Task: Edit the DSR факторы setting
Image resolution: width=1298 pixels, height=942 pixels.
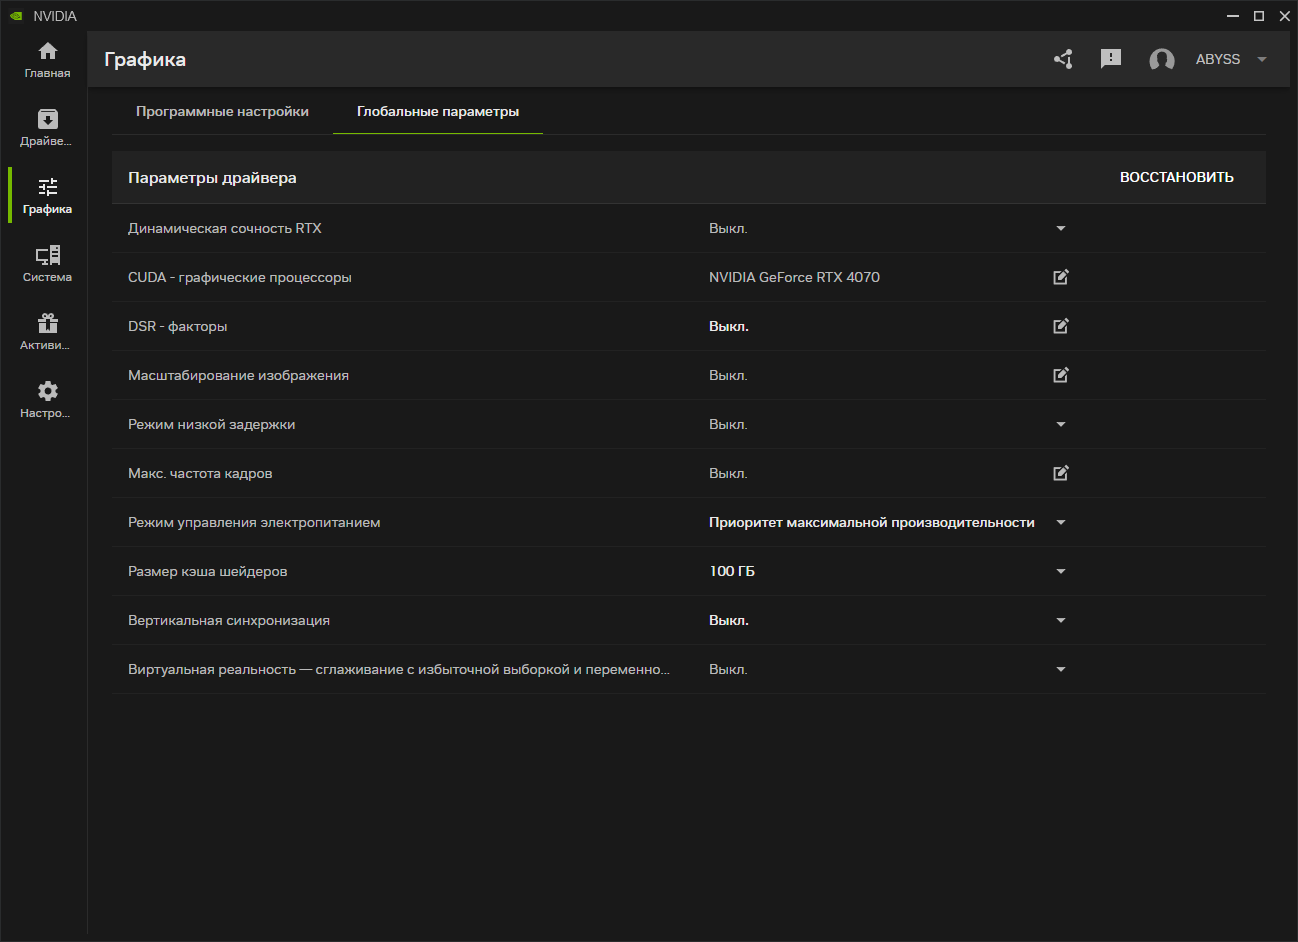Action: pos(1061,326)
